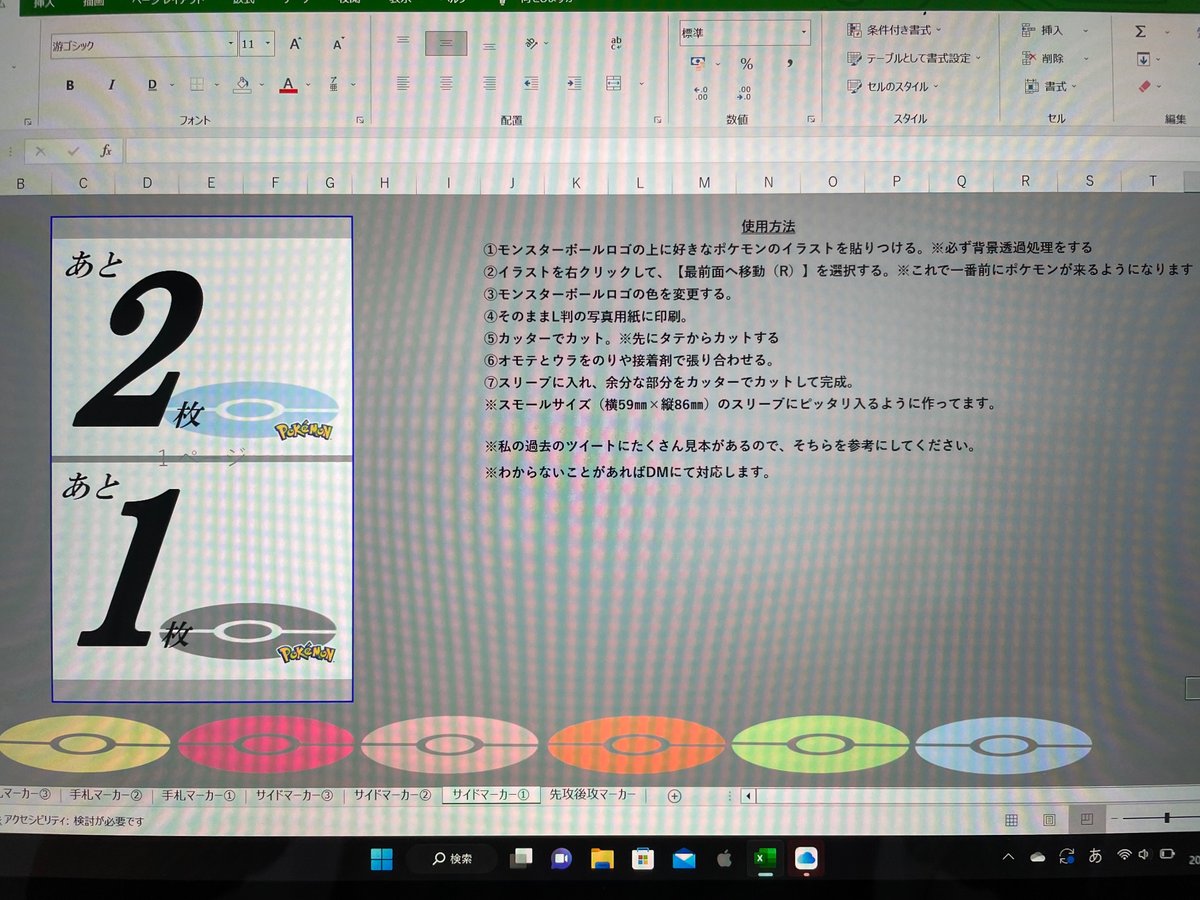Open the 游ゴシック font name dropdown
The image size is (1200, 900).
[x=231, y=44]
